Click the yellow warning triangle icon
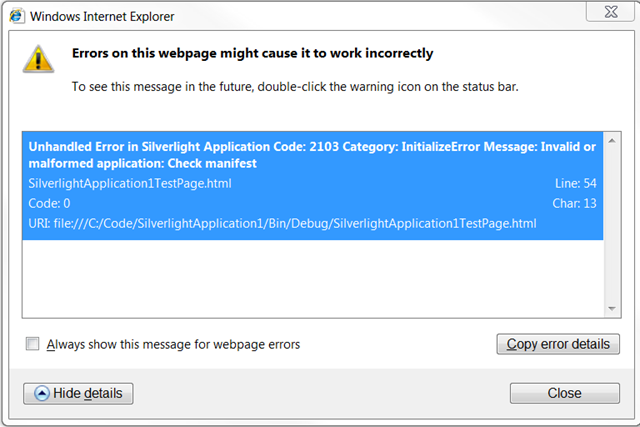640x427 pixels. point(38,59)
